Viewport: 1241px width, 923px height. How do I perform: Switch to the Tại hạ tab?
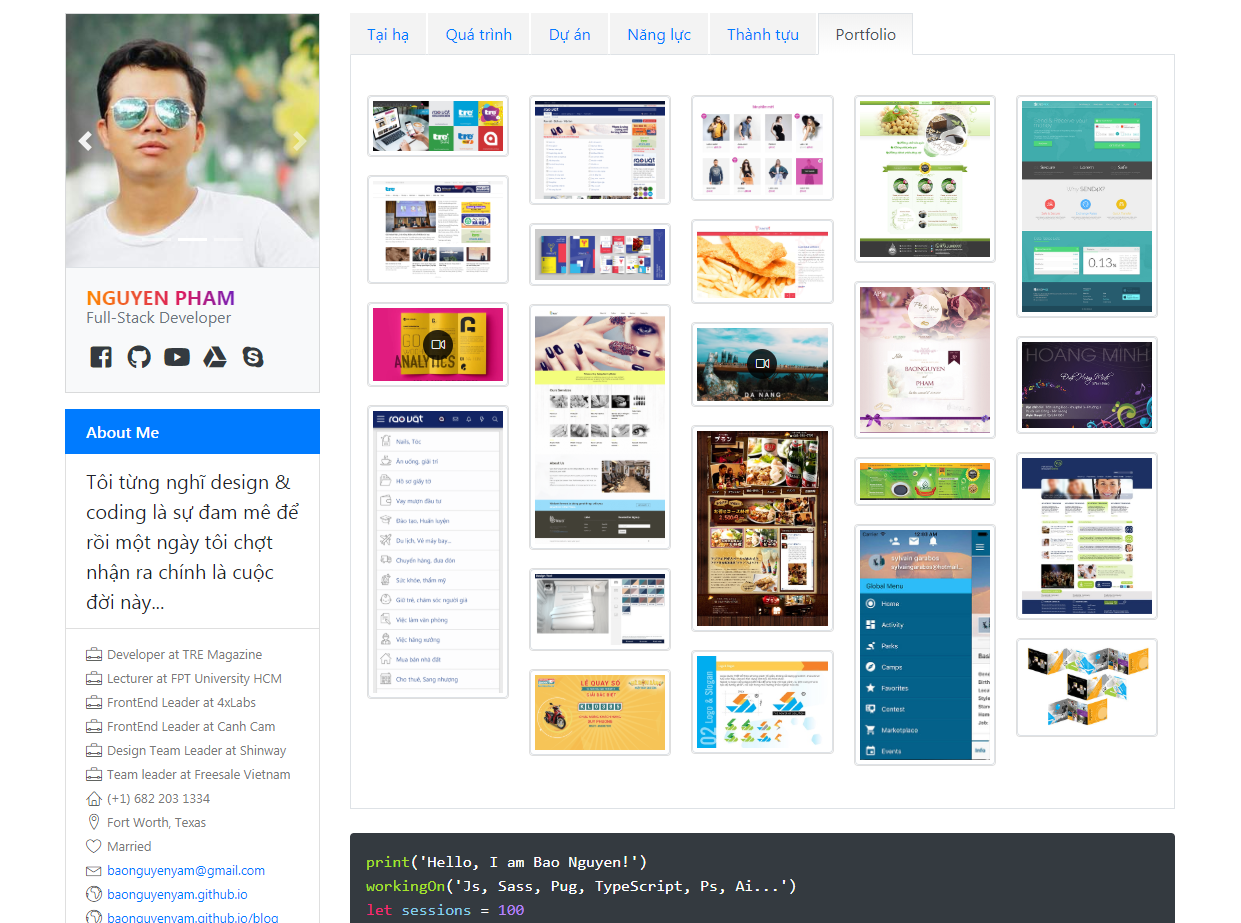click(x=388, y=35)
